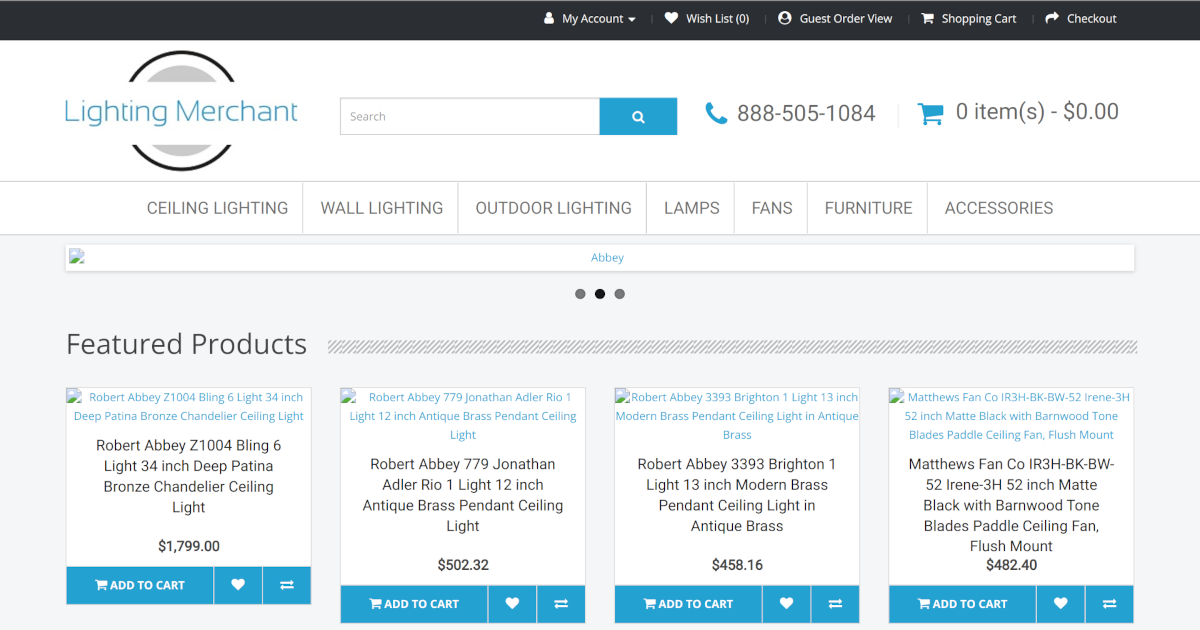Compare the Jonathan Adler Rio pendant
Image resolution: width=1200 pixels, height=630 pixels.
pyautogui.click(x=561, y=604)
